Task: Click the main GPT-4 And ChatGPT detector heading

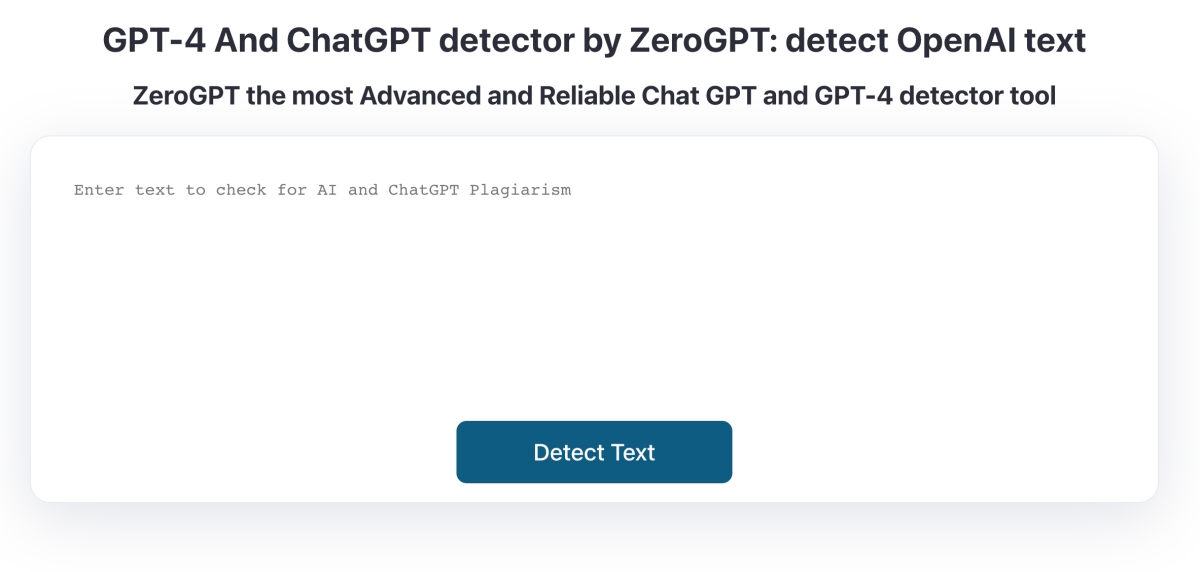Action: 594,41
